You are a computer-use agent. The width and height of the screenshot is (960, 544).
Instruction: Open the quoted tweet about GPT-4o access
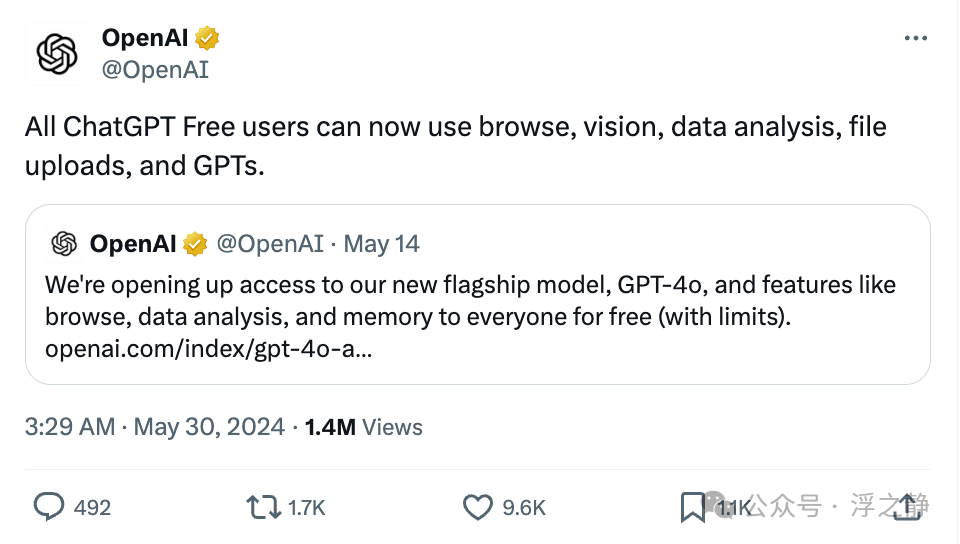click(478, 294)
